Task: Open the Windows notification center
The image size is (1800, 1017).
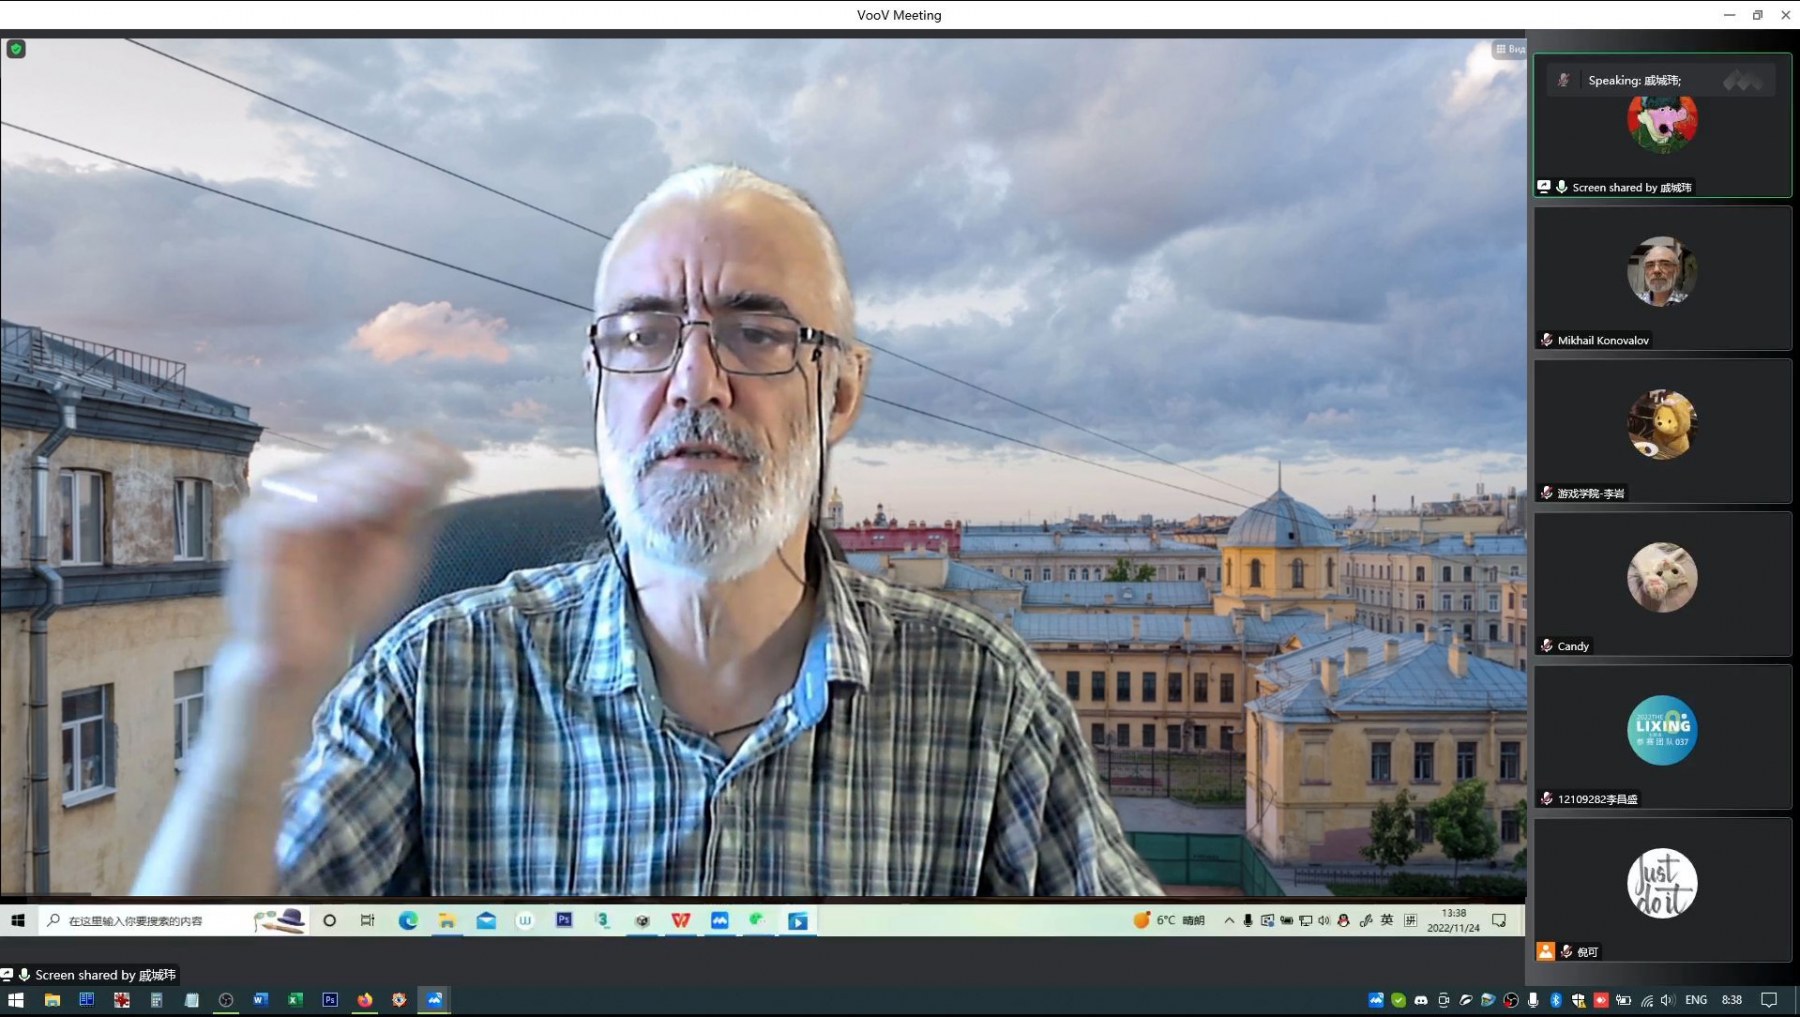Action: point(1769,1000)
